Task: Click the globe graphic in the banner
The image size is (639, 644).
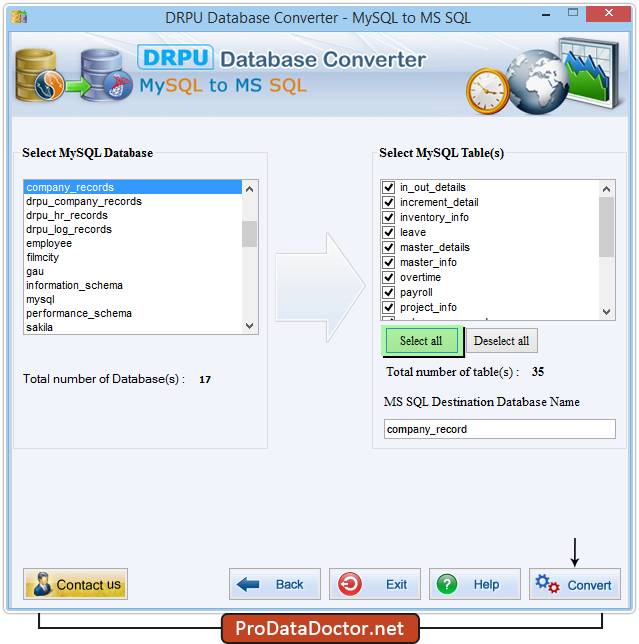Action: (x=537, y=82)
